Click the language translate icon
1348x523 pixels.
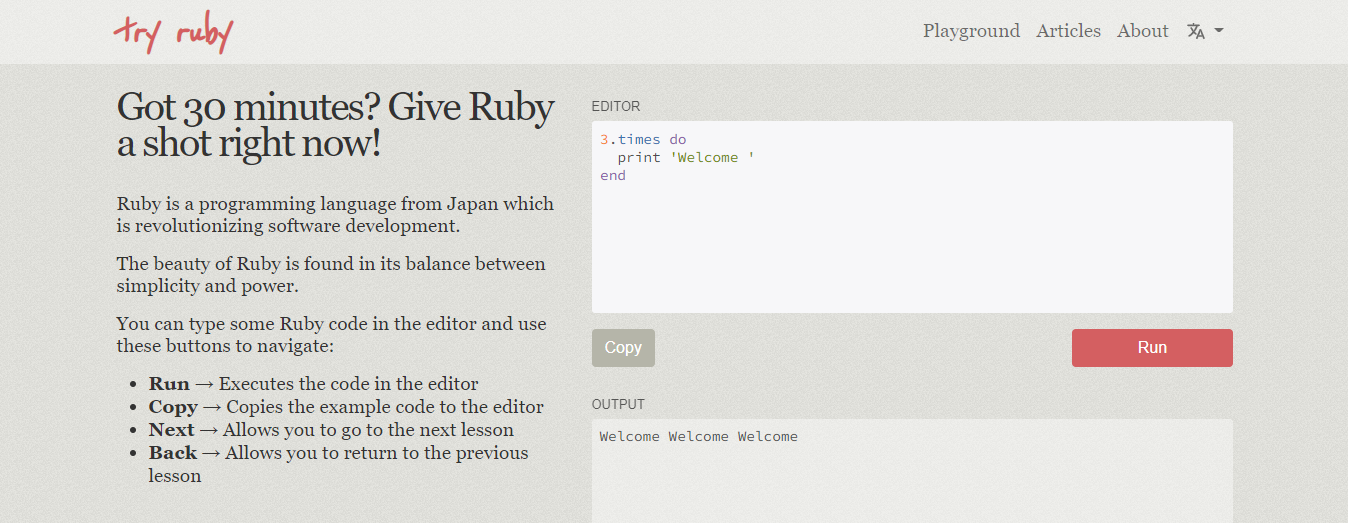click(x=1195, y=31)
